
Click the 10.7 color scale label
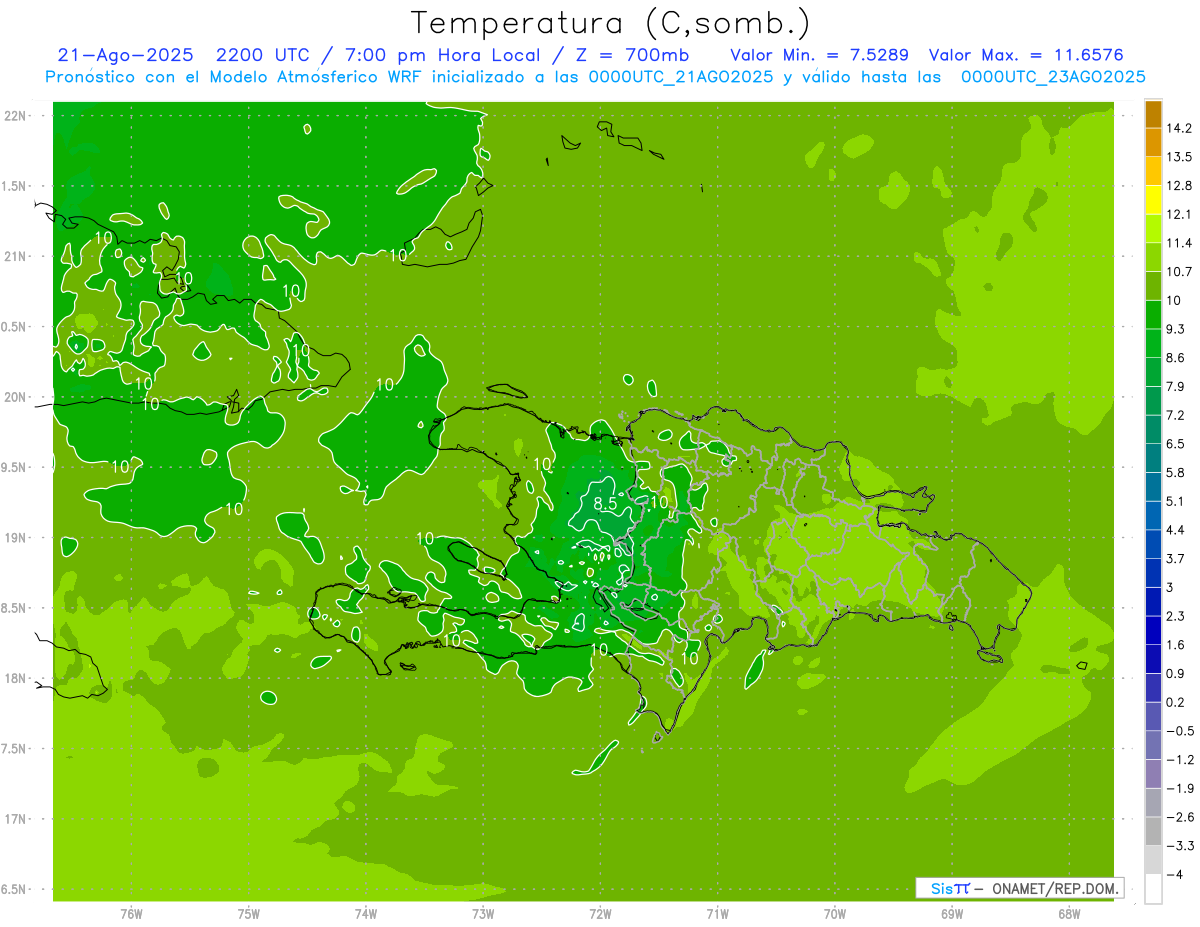[x=1180, y=272]
